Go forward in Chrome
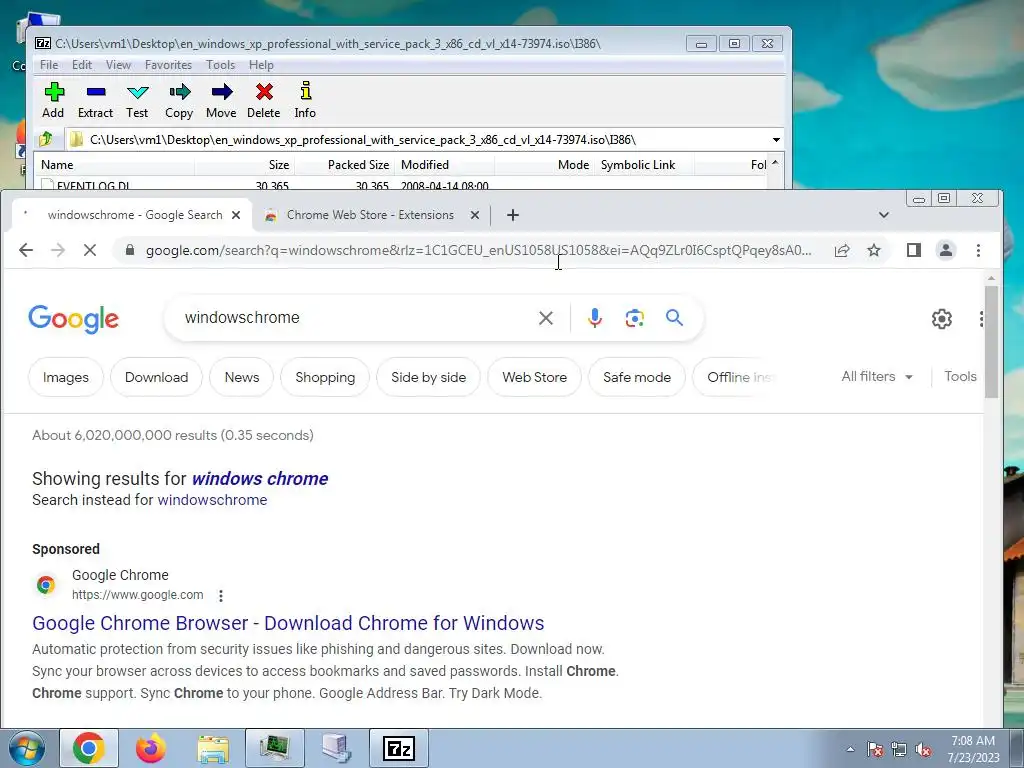The image size is (1024, 768). [x=58, y=250]
